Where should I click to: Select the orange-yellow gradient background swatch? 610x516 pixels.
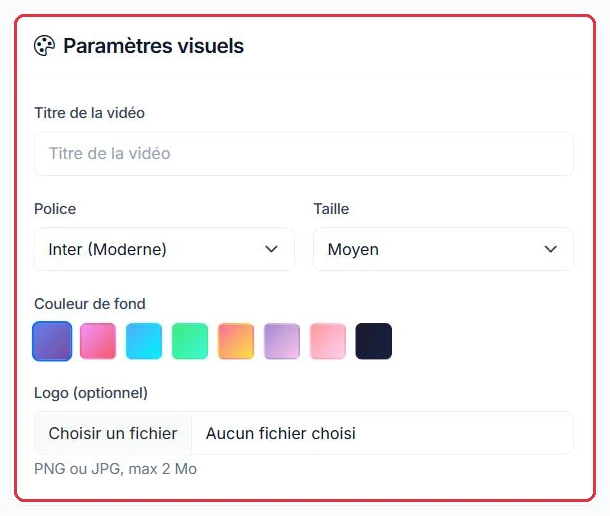[x=236, y=341]
